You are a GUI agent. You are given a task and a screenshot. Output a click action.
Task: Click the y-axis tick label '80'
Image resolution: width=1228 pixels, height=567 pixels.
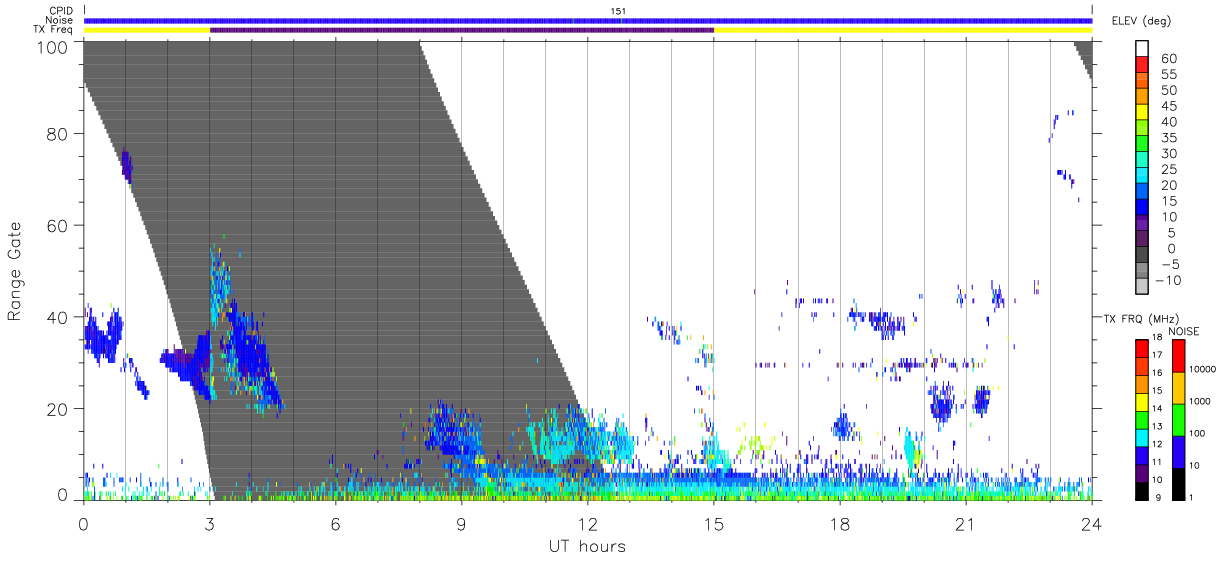coord(59,134)
